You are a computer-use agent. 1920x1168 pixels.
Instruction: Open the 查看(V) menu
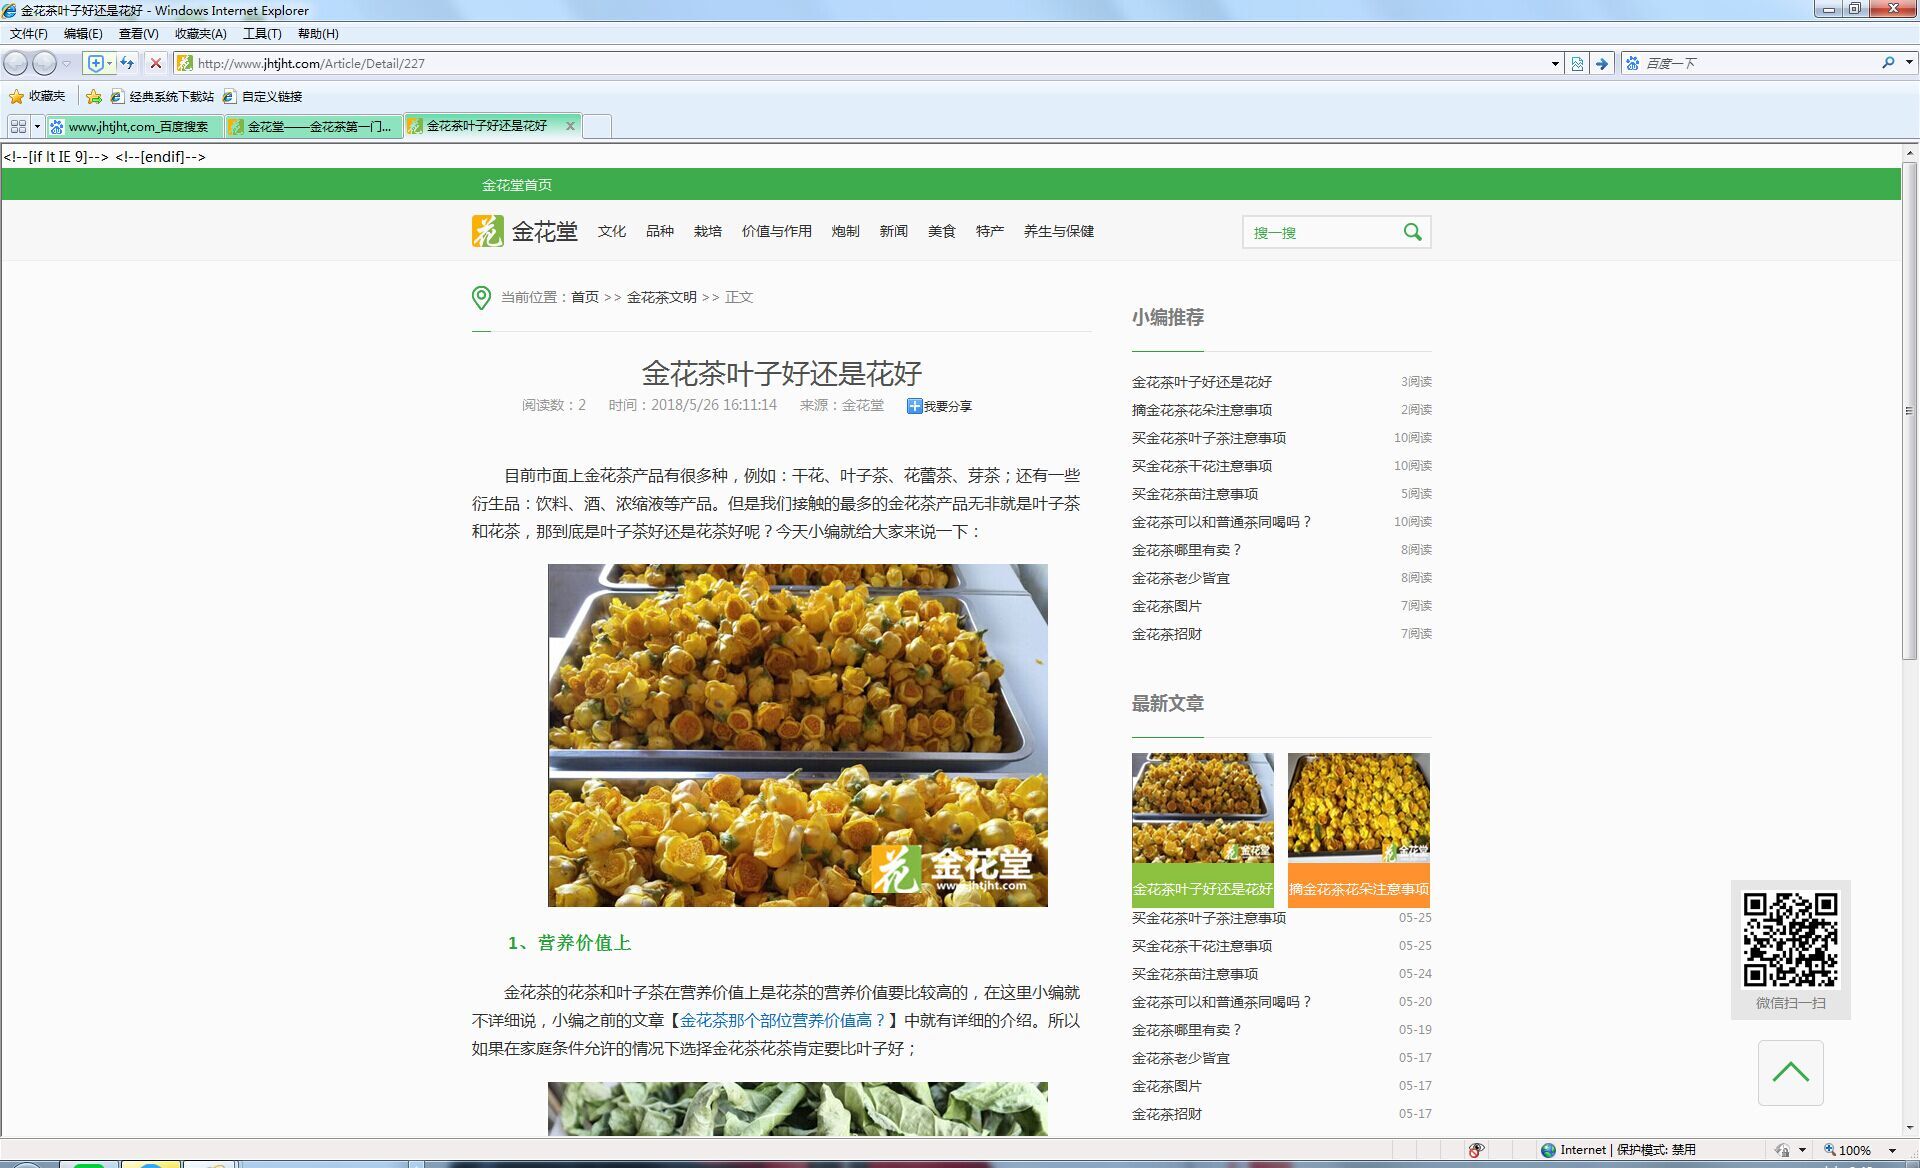pyautogui.click(x=138, y=34)
